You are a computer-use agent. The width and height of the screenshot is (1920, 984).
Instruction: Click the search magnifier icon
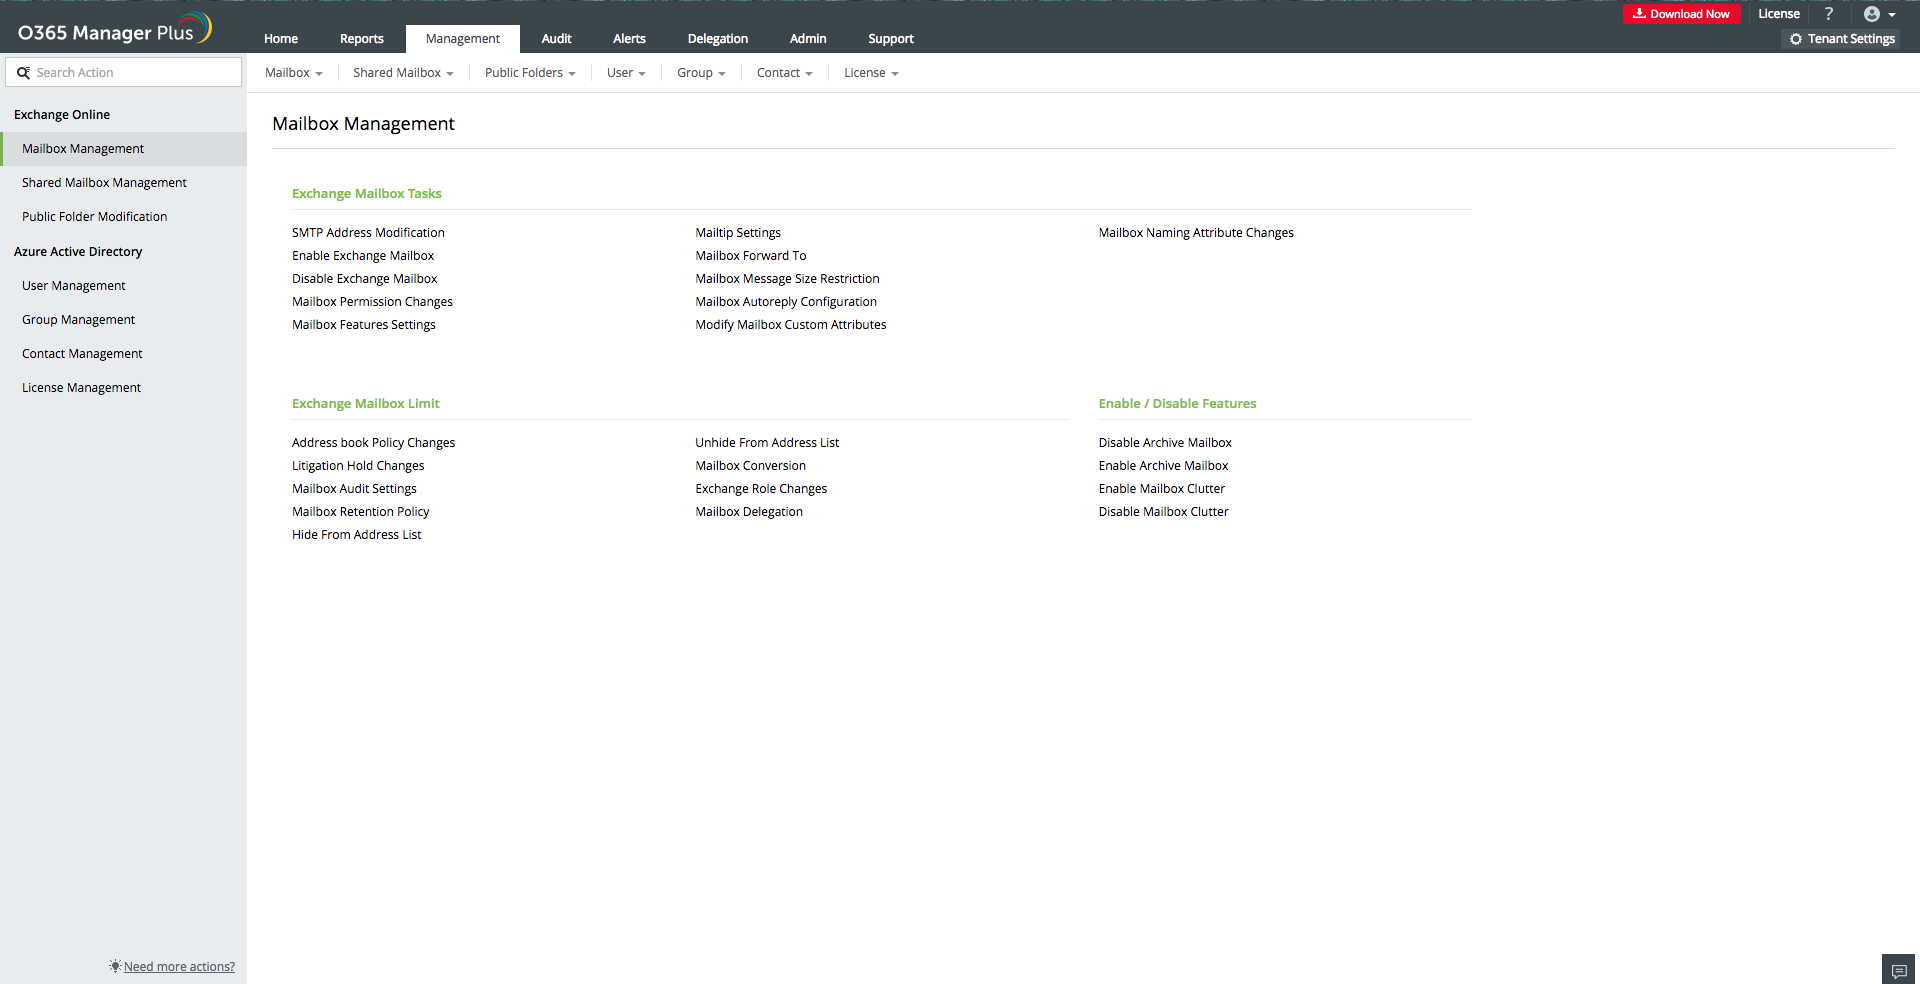pyautogui.click(x=23, y=73)
